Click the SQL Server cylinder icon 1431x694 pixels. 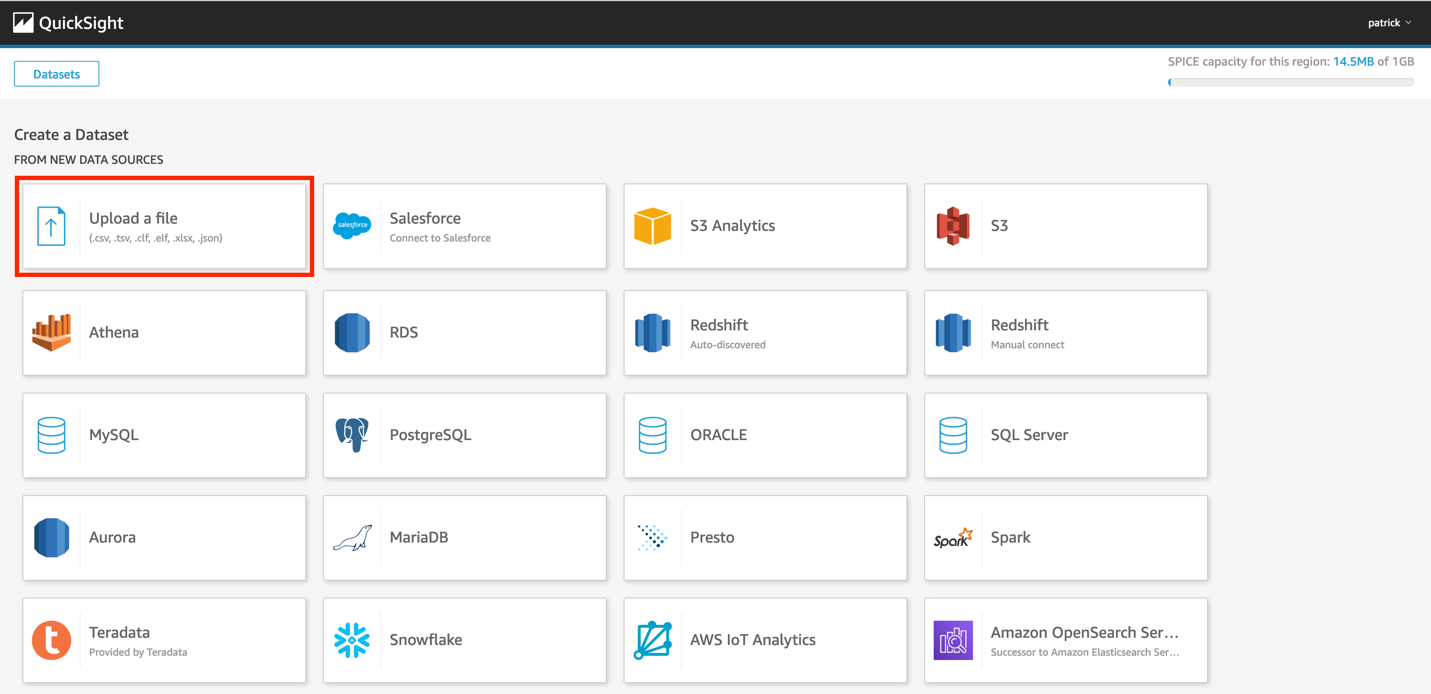[953, 435]
